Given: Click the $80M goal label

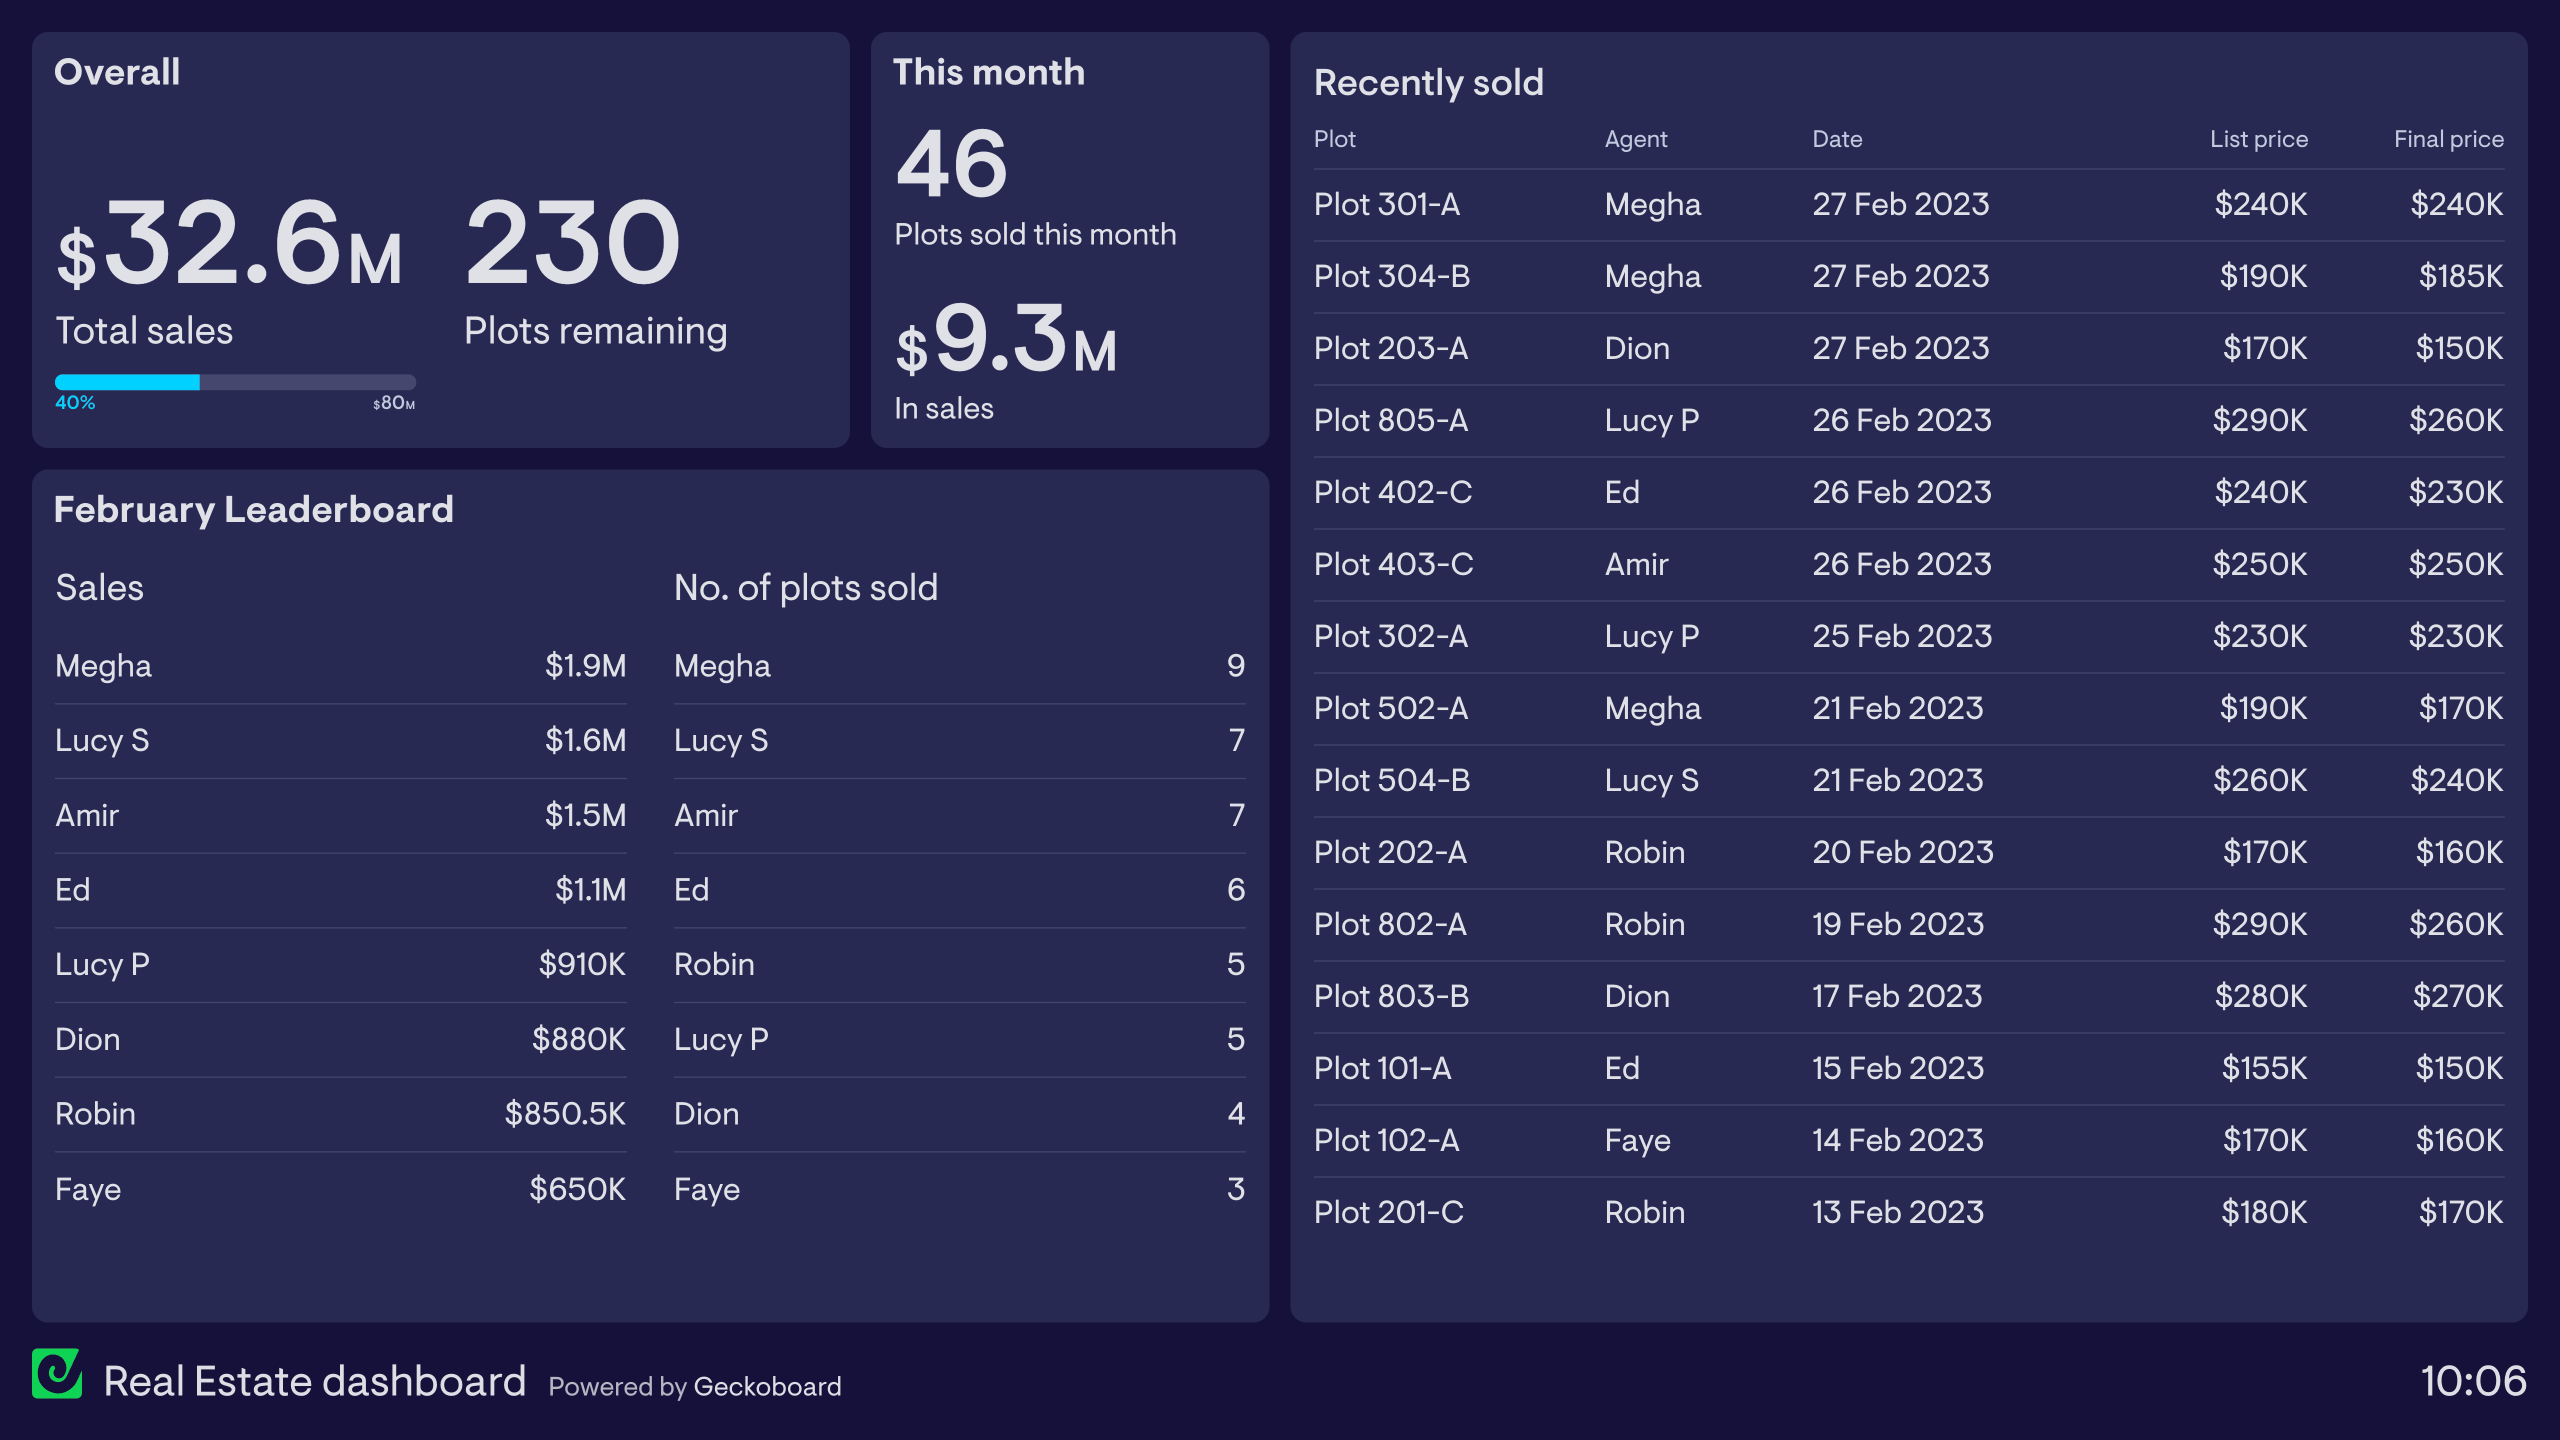Looking at the screenshot, I should [394, 403].
